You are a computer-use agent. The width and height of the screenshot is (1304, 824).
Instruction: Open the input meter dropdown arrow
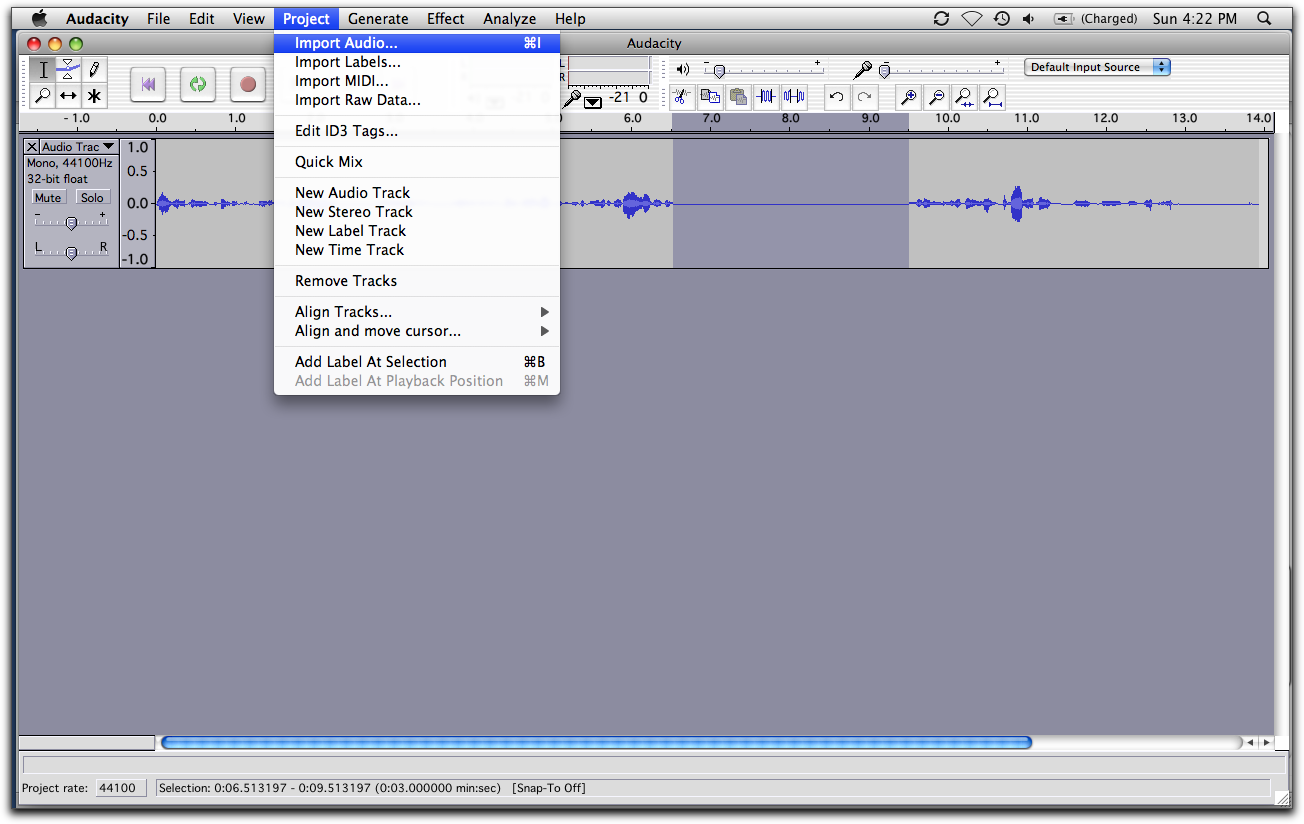593,101
